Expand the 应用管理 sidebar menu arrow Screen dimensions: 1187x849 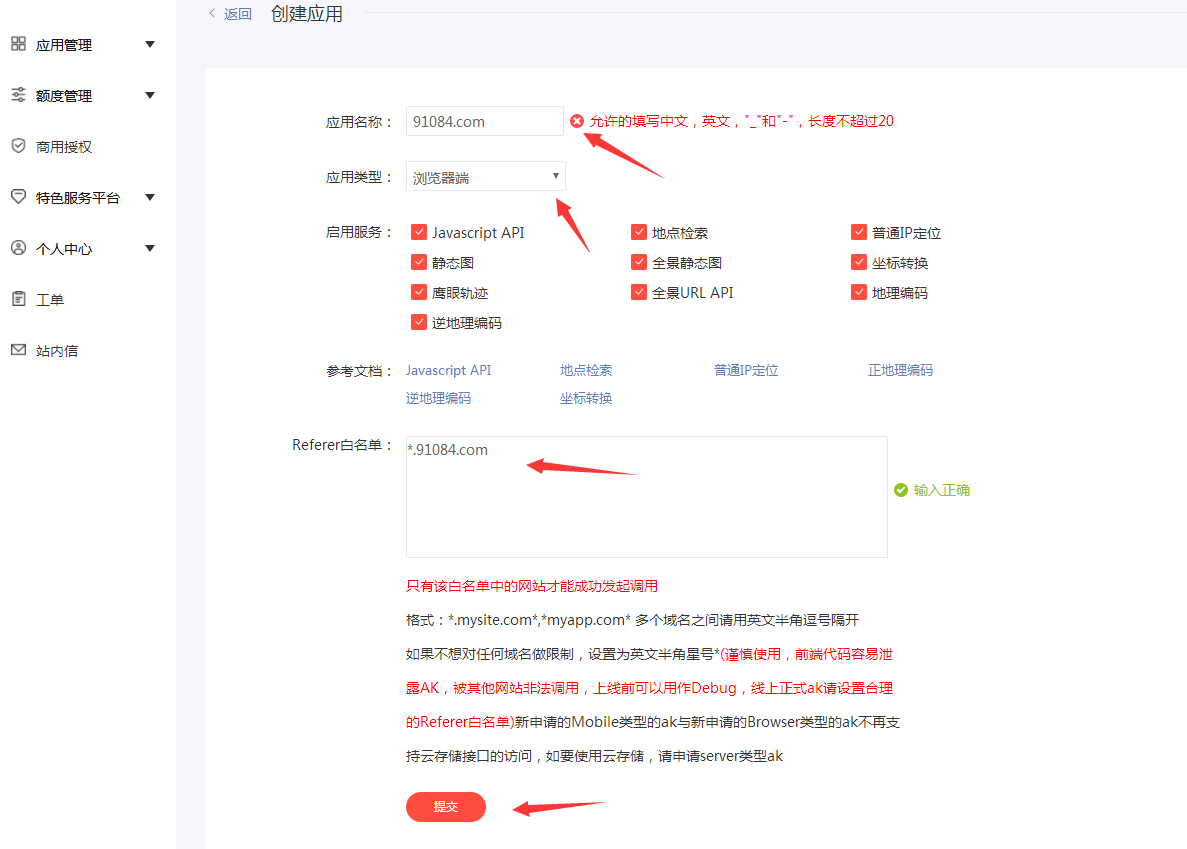click(x=150, y=44)
